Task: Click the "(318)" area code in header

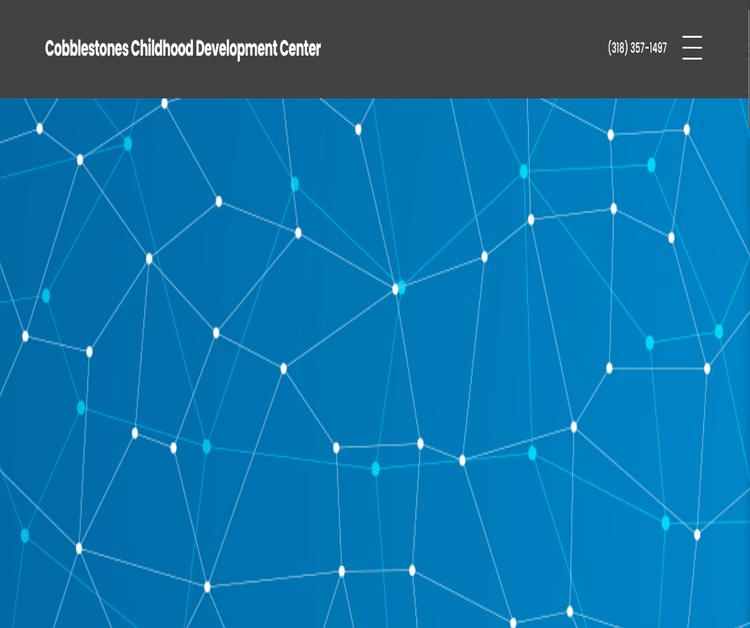Action: (x=618, y=48)
